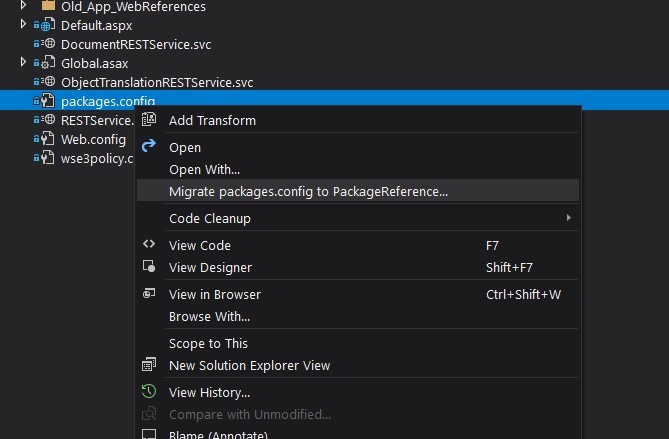This screenshot has height=439, width=669.
Task: Select Blame (Annotate) menu entry
Action: point(358,433)
